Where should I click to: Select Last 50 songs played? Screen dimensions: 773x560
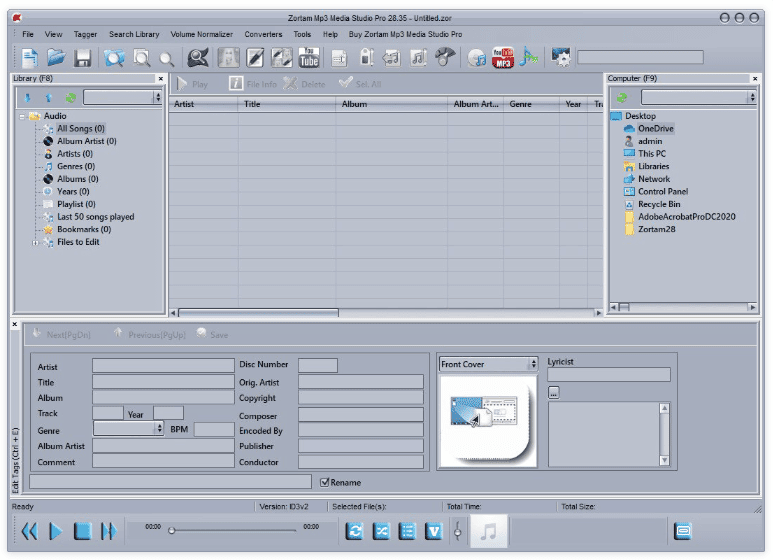coord(96,217)
